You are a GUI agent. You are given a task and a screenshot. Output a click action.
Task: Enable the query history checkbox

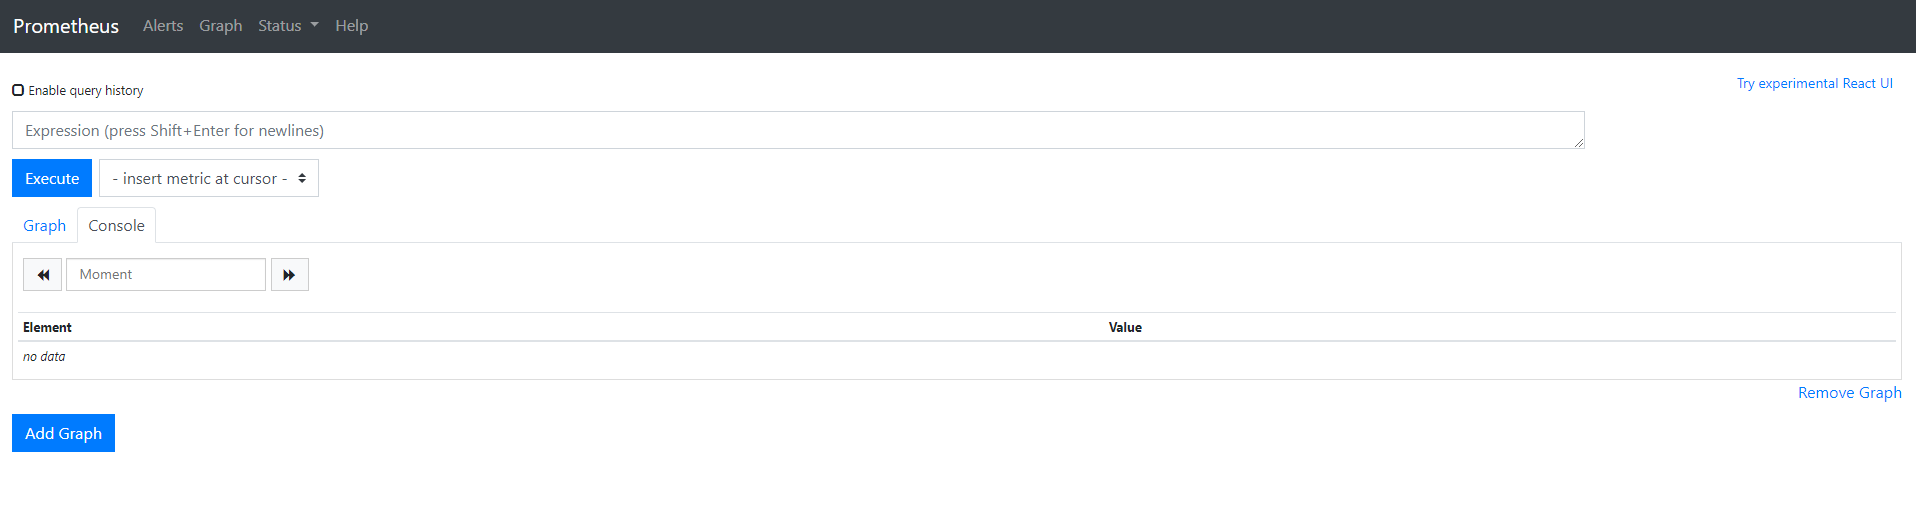pyautogui.click(x=18, y=90)
